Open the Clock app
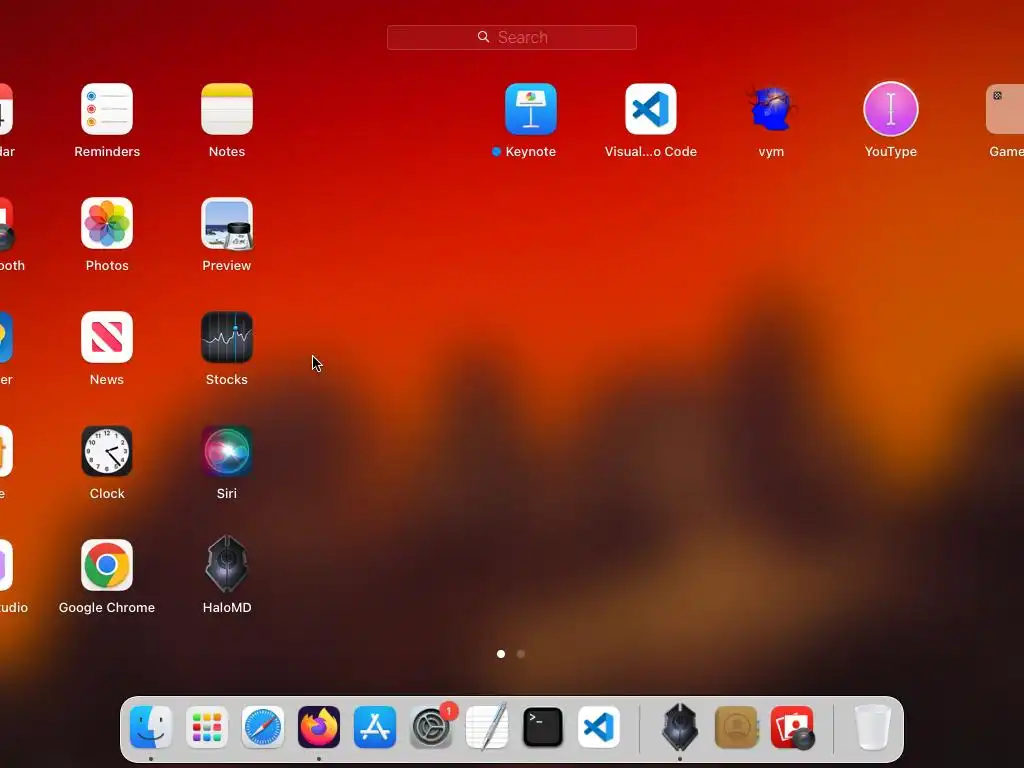 [106, 451]
